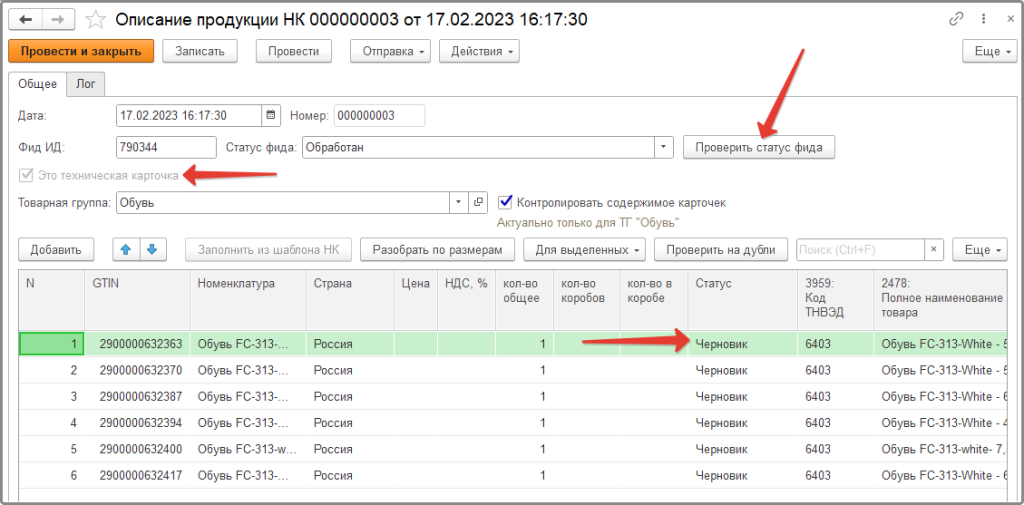Open calendar picker next to Дата field

coord(271,116)
